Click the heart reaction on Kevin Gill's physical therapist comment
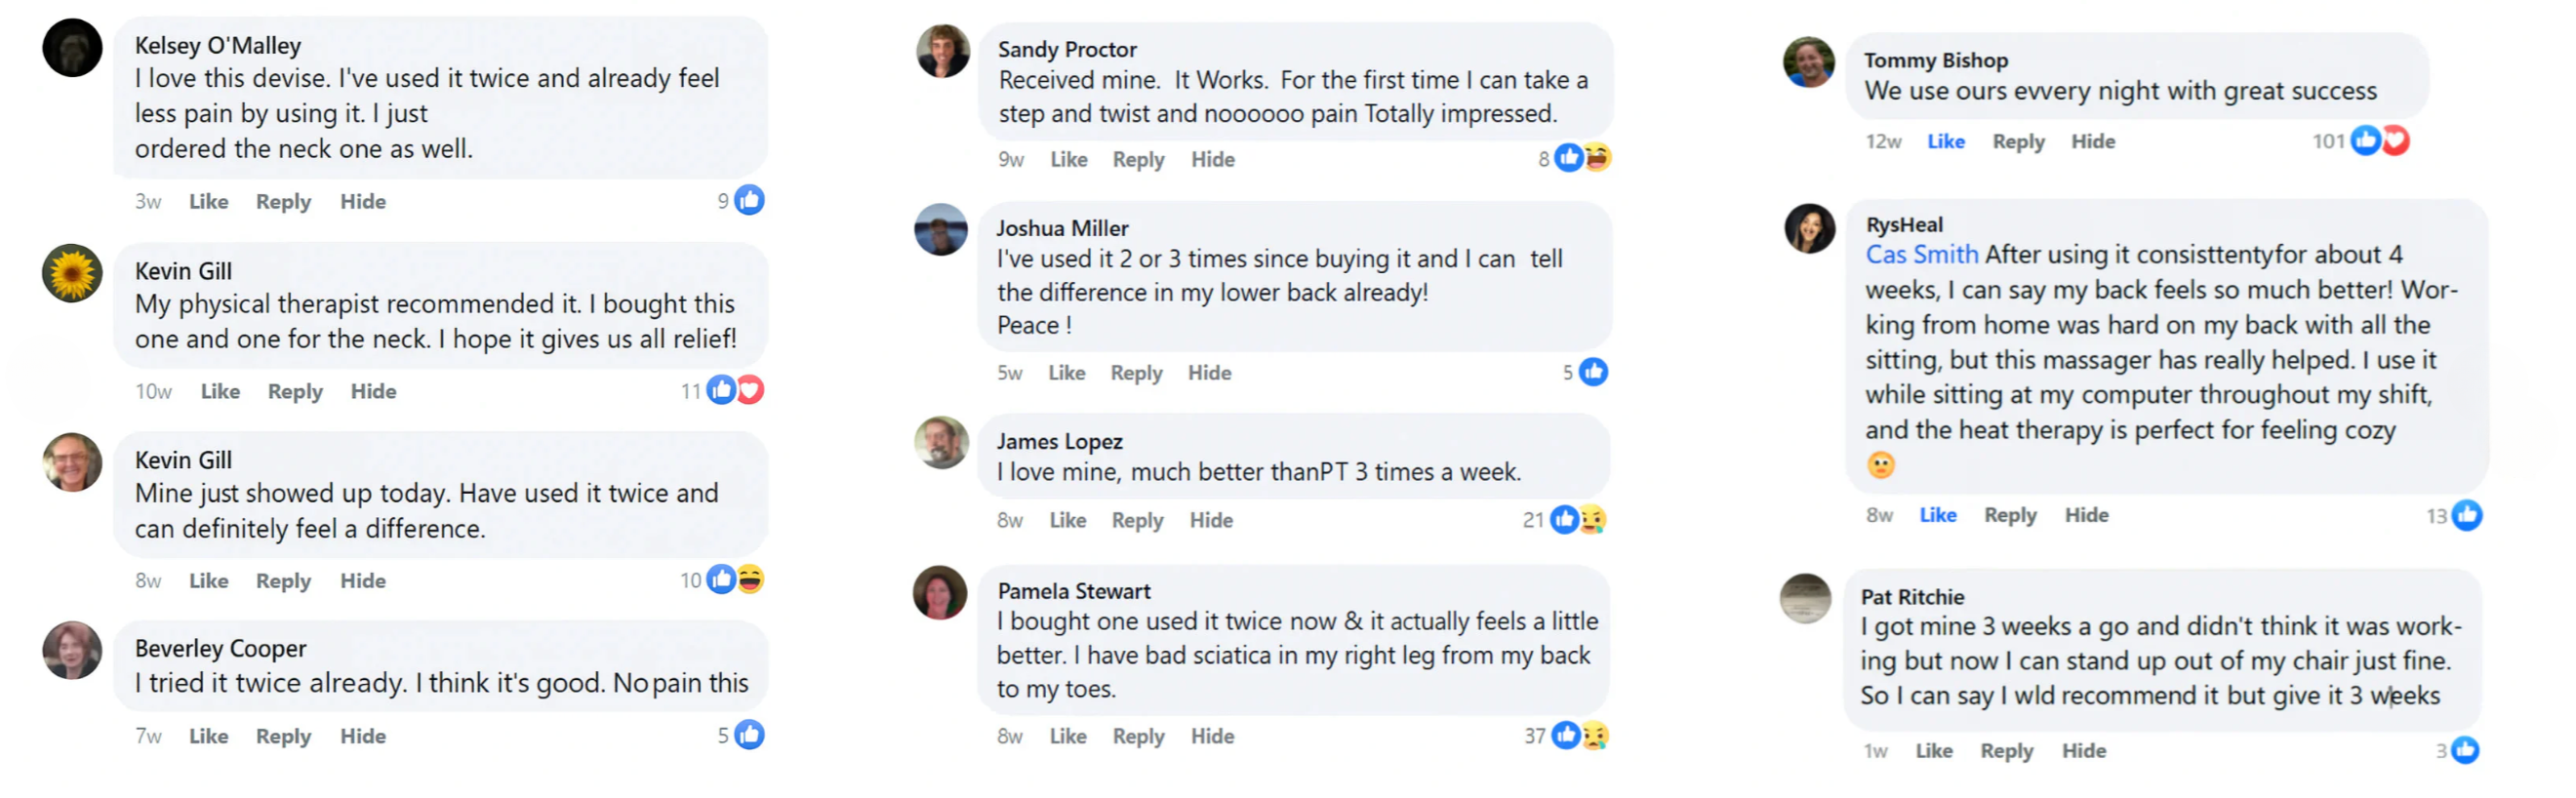This screenshot has height=798, width=2576. point(750,390)
